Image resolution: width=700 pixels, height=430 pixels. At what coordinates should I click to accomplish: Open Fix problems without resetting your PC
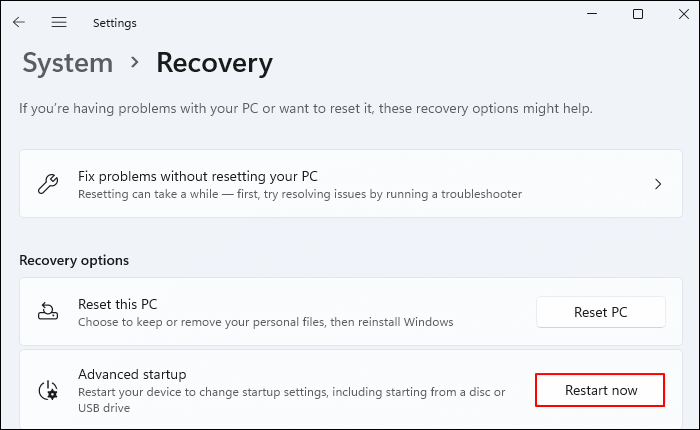[x=198, y=176]
